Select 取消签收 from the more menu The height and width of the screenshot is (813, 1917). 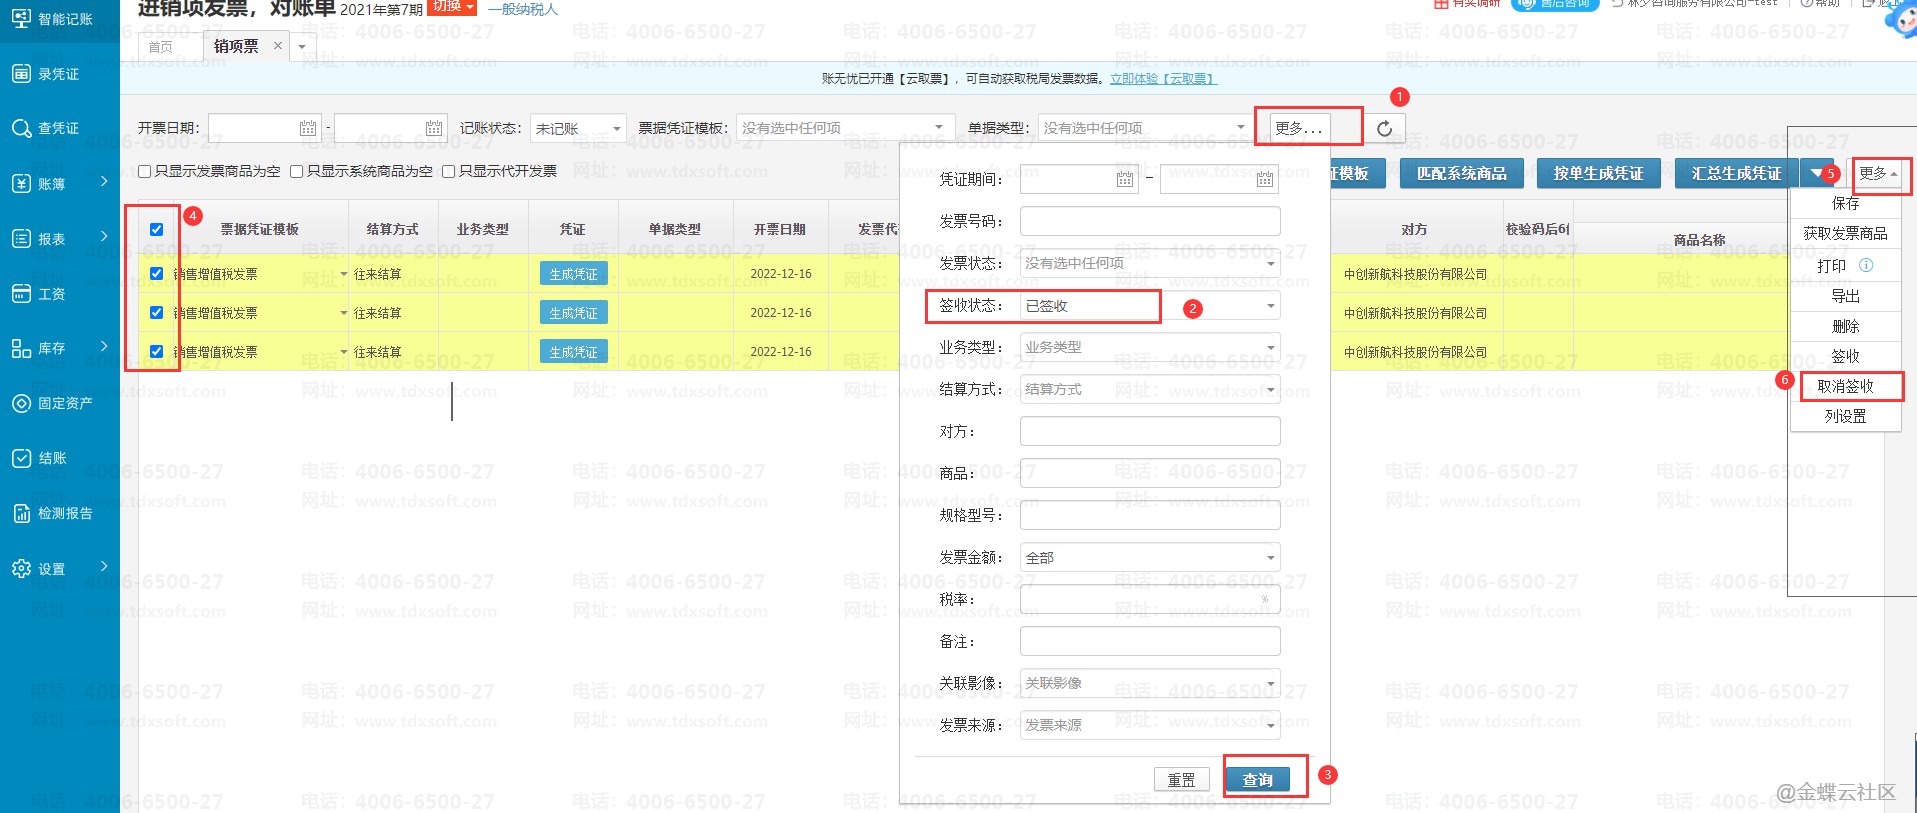point(1845,387)
